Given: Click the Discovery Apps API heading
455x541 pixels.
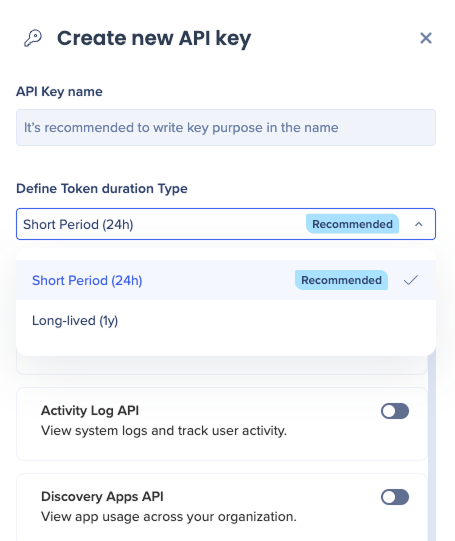Looking at the screenshot, I should click(102, 496).
